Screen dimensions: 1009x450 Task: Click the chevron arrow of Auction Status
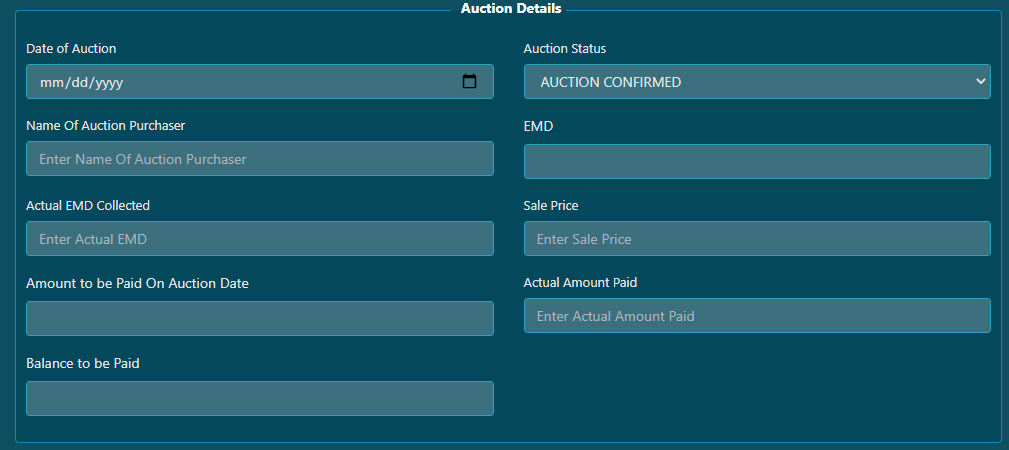980,82
